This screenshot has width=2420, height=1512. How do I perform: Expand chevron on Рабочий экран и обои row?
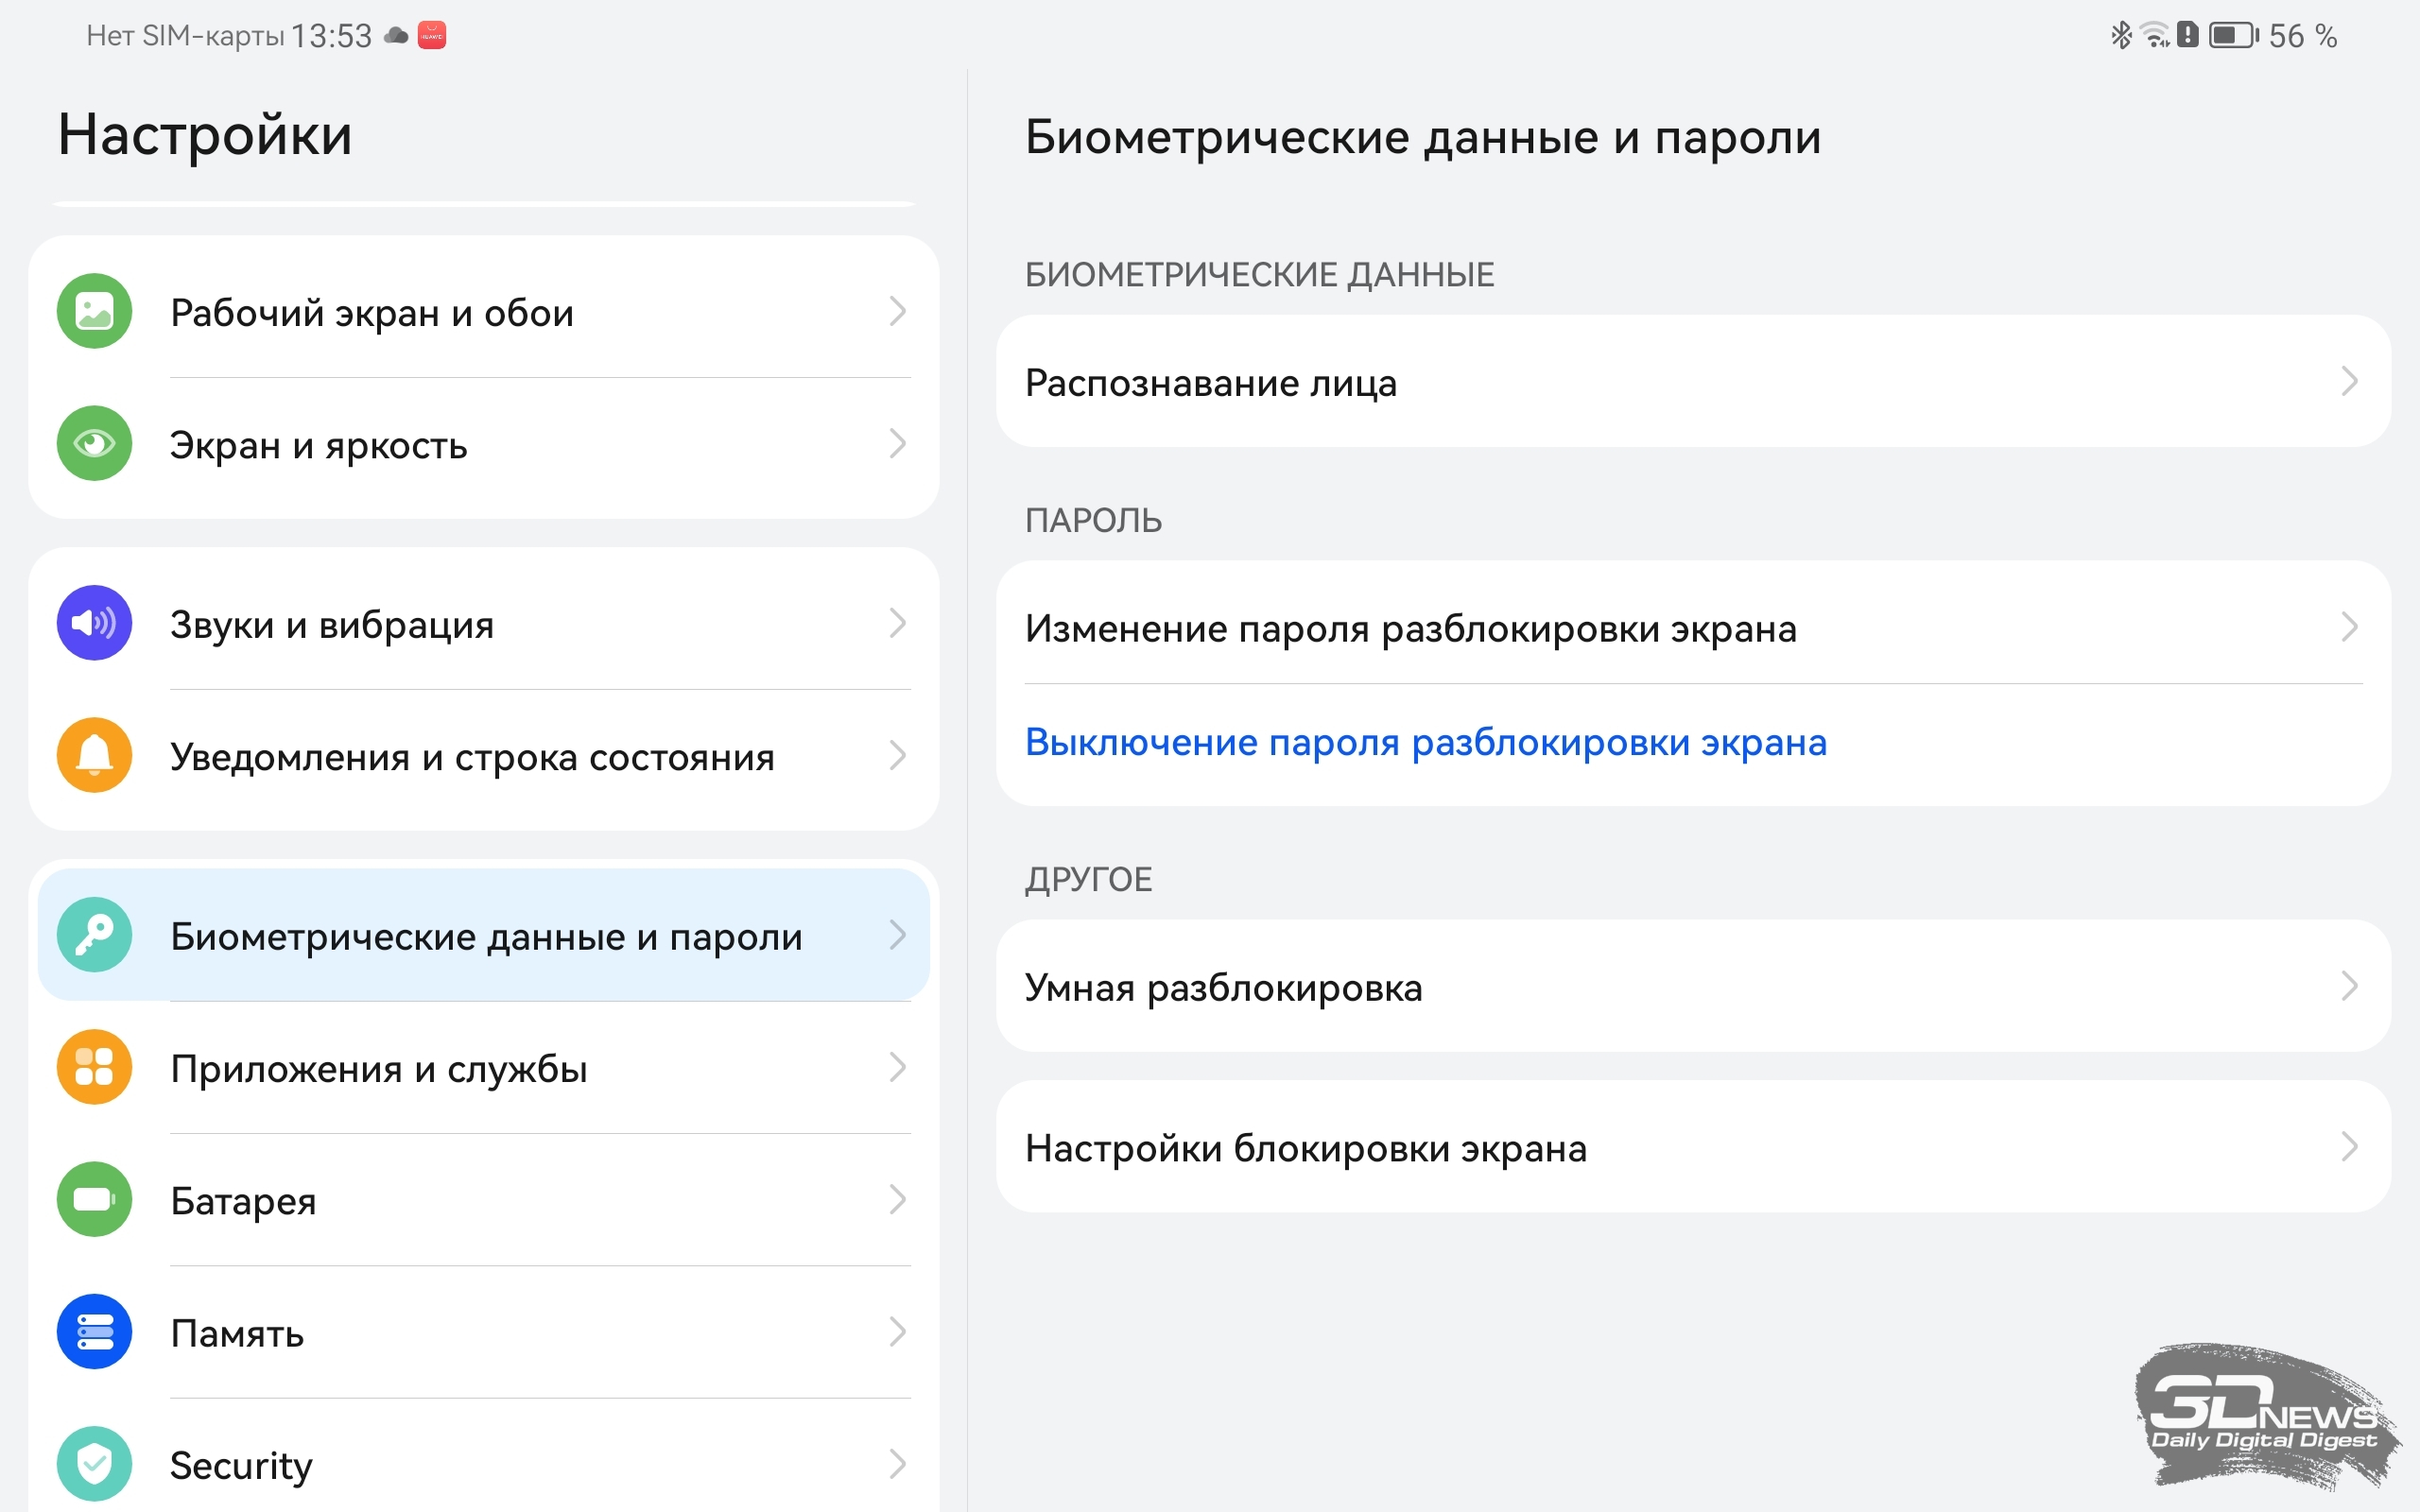pos(897,311)
